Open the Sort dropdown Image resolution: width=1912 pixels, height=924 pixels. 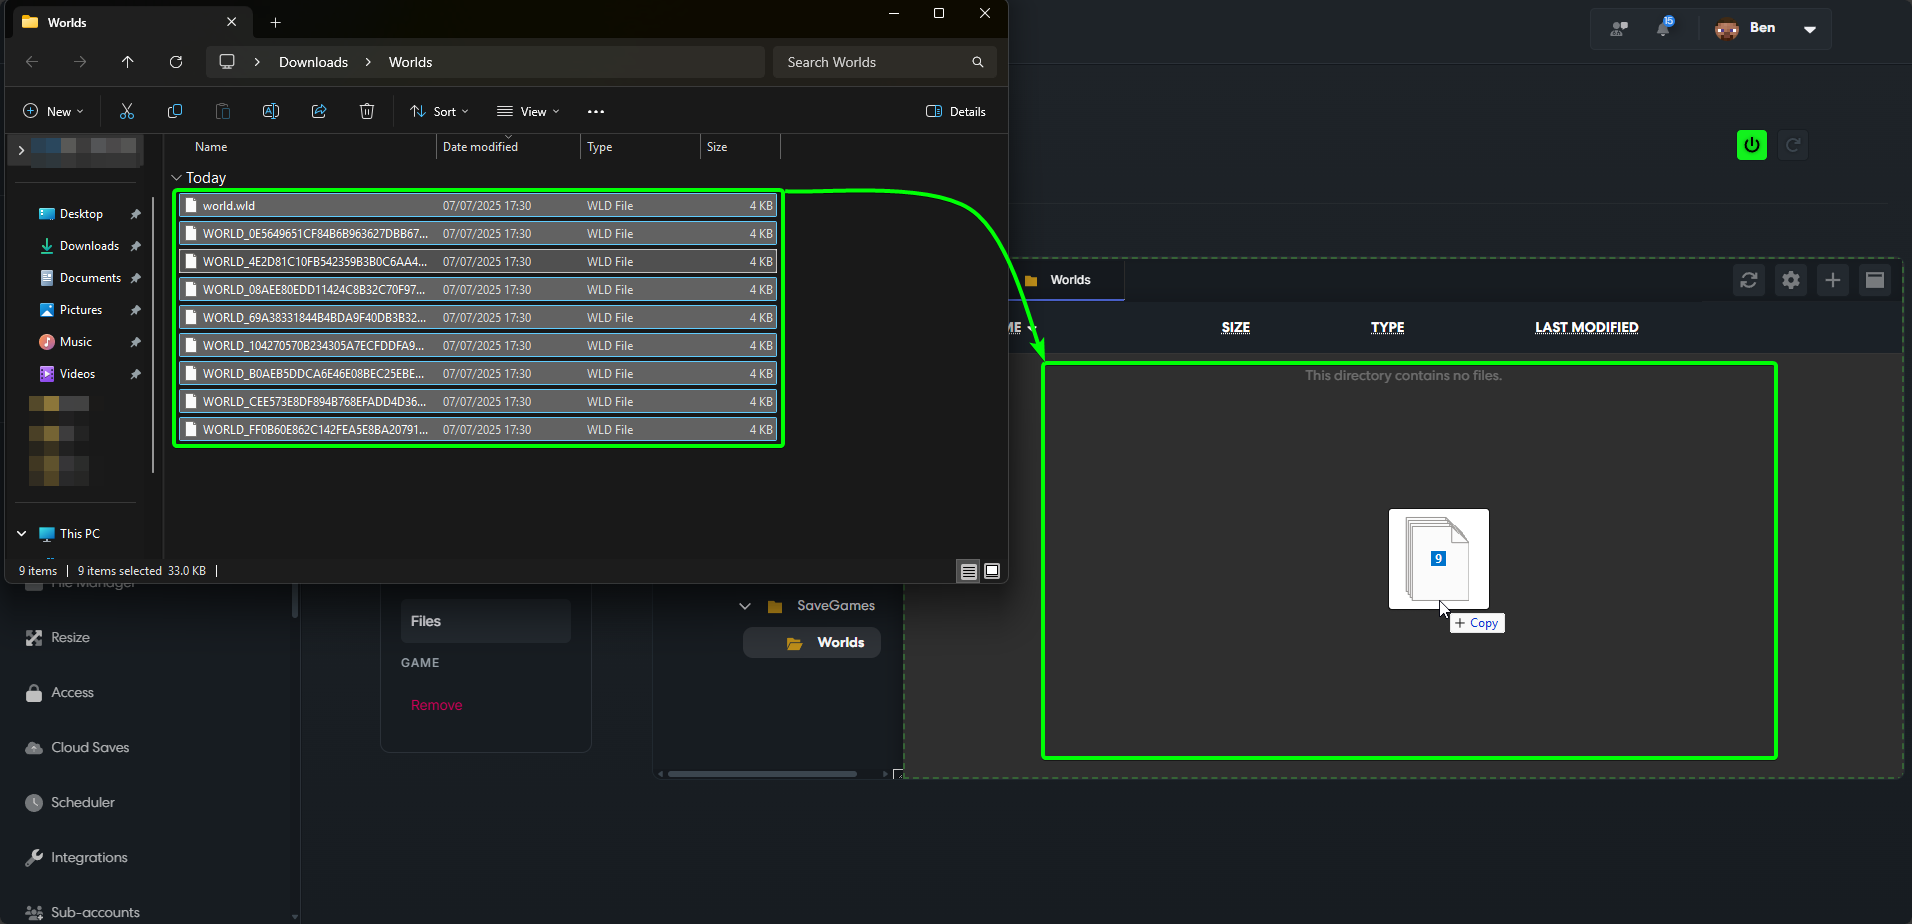(439, 112)
